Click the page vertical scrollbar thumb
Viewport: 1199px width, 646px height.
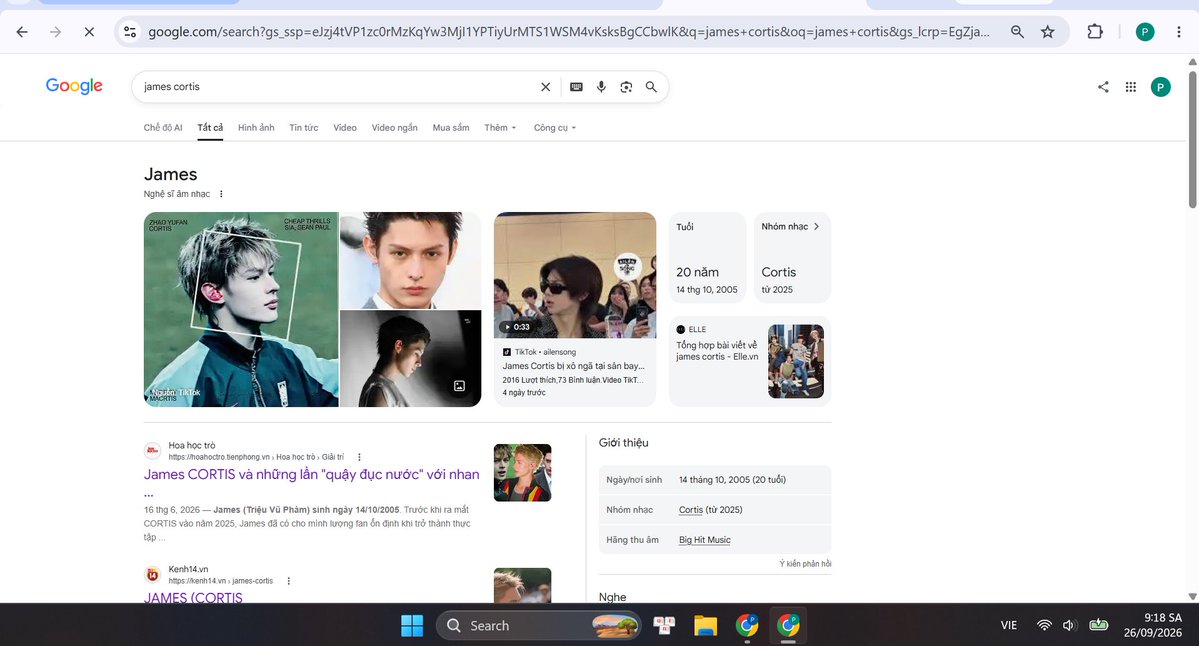(1192, 139)
